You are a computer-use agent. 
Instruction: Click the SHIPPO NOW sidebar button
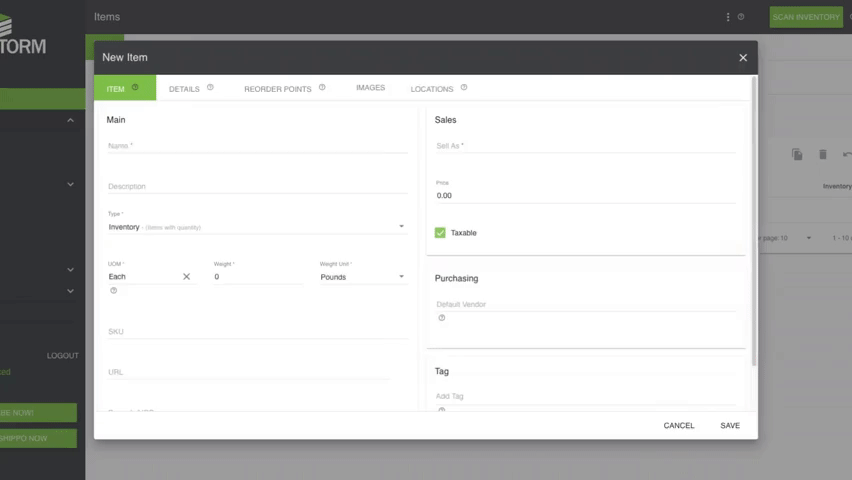[38, 438]
